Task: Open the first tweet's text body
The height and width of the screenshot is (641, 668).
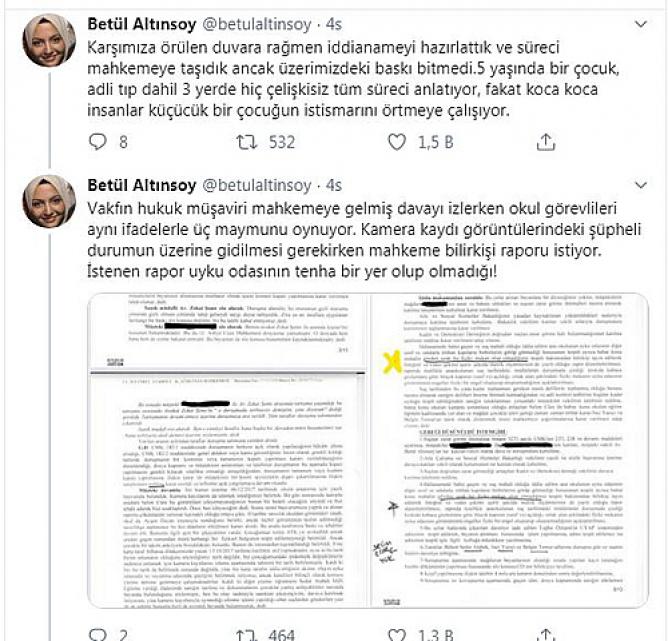Action: 353,79
